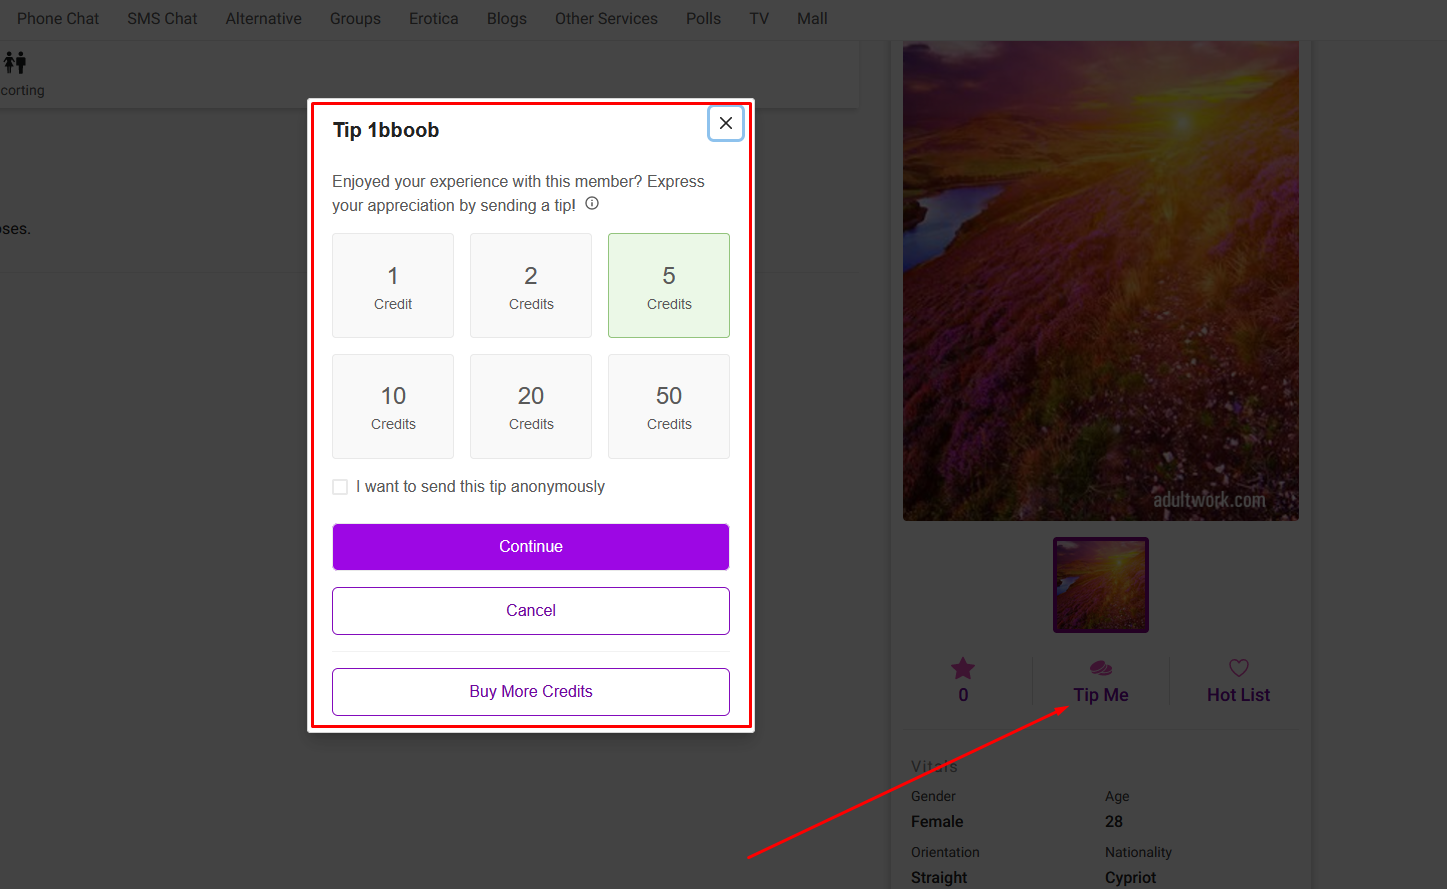Choose the 2 Credits tip option

click(x=531, y=286)
